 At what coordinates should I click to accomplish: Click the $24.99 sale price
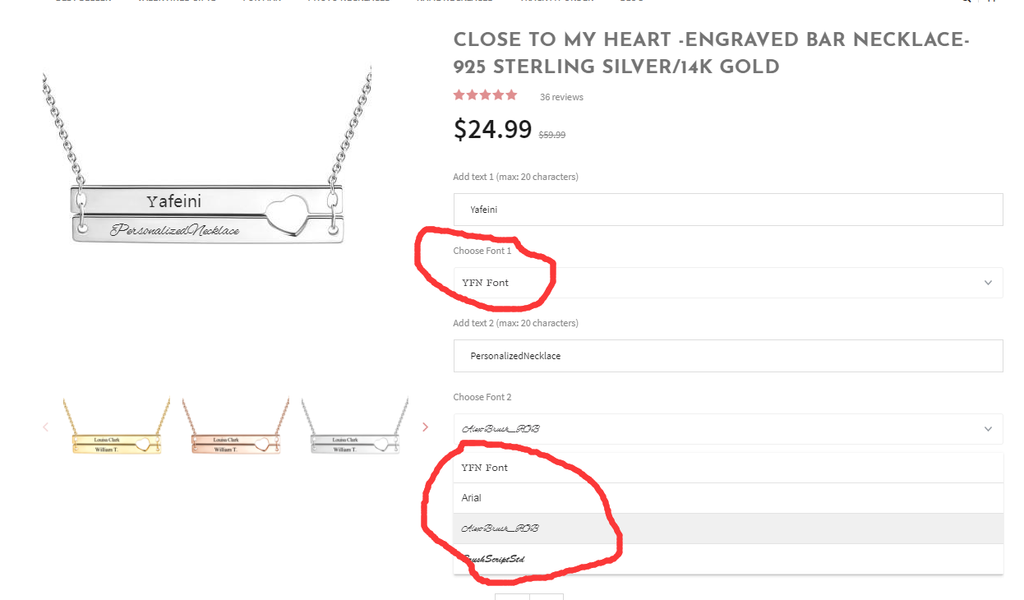tap(492, 130)
